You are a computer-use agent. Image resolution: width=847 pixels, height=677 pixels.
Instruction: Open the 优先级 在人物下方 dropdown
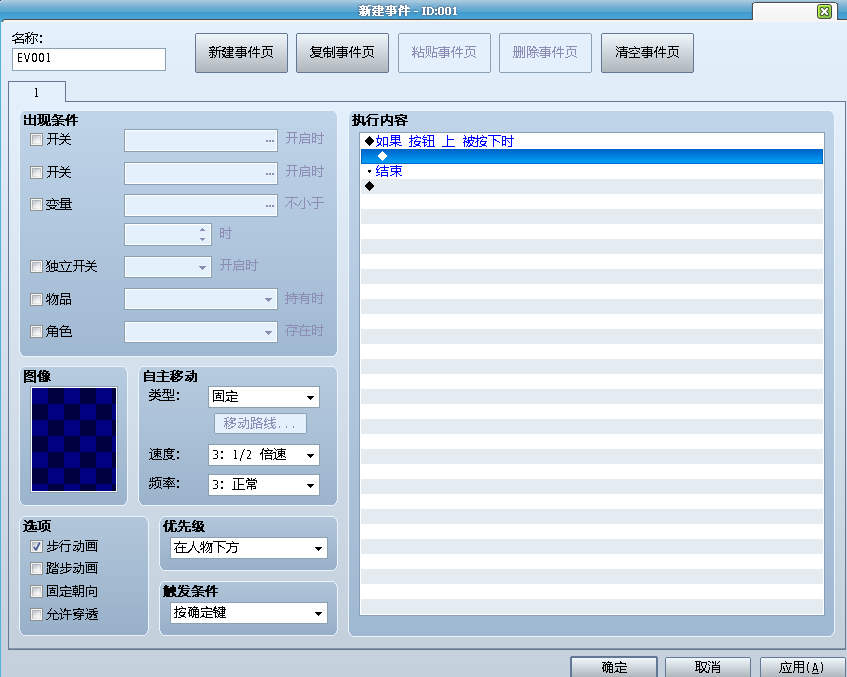249,548
